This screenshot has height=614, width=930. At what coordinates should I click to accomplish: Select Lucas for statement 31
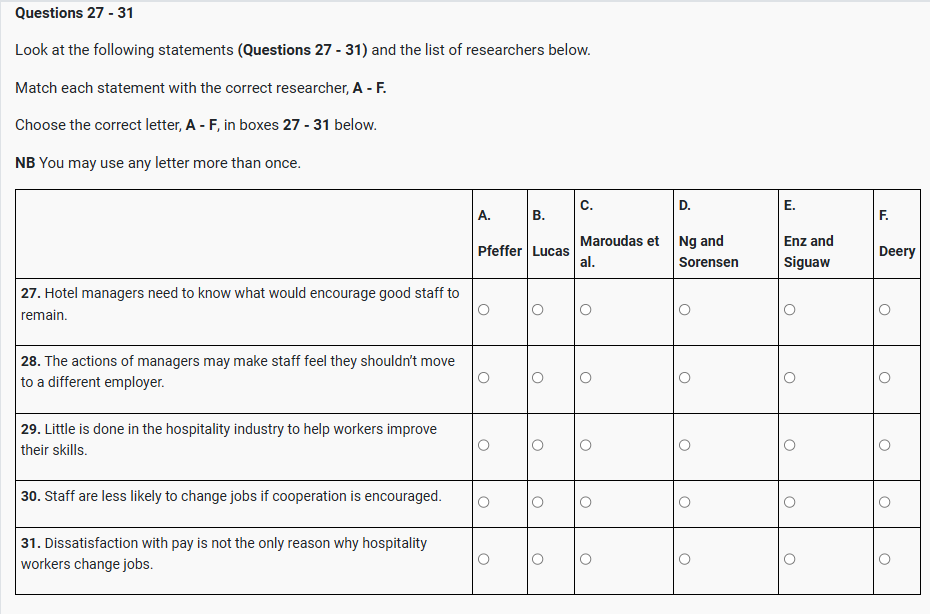click(x=537, y=559)
